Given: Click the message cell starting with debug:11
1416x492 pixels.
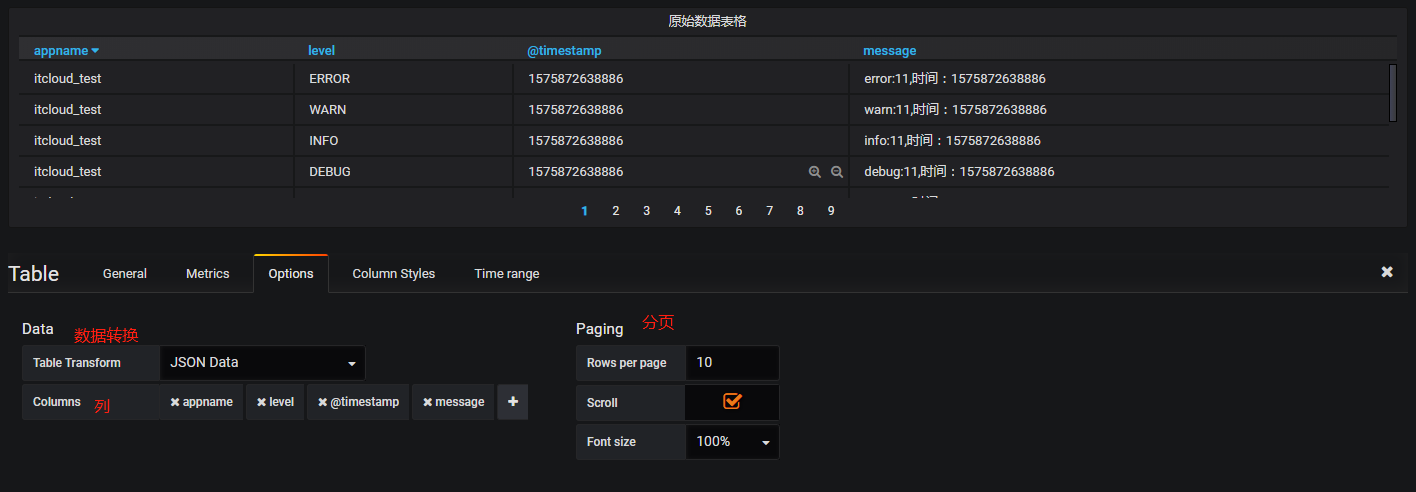Looking at the screenshot, I should [1119, 171].
